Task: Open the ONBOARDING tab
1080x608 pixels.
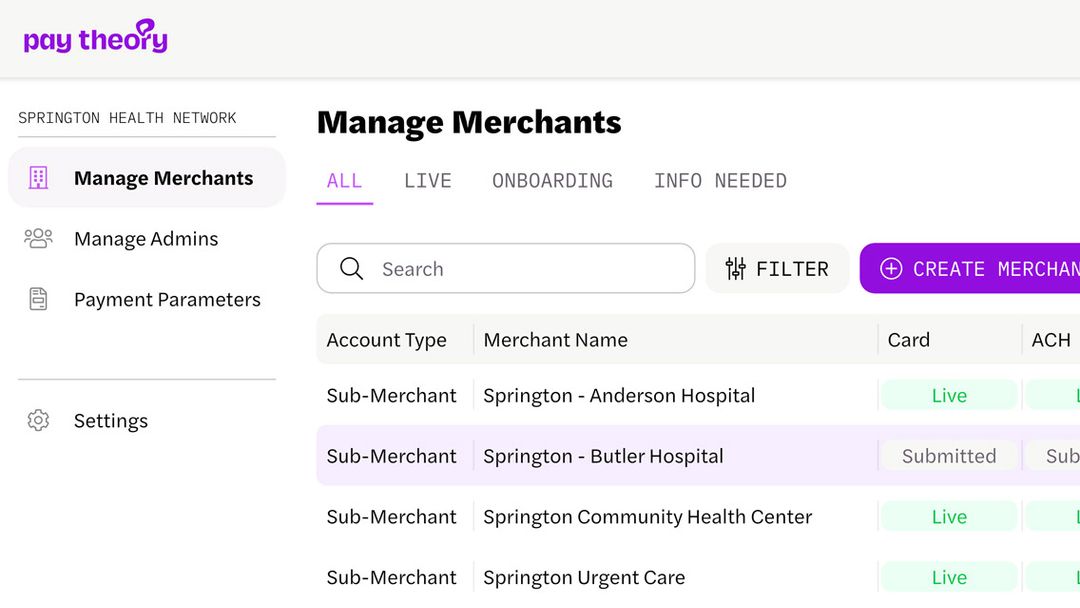Action: 552,180
